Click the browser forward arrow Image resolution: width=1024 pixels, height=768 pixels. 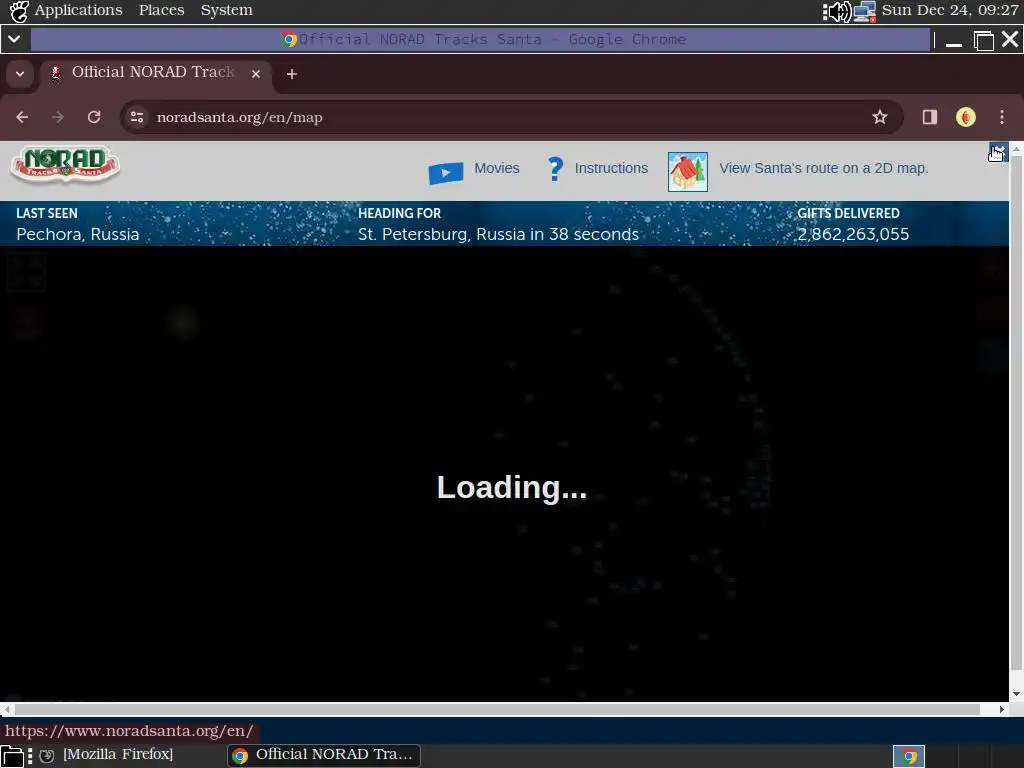tap(58, 118)
